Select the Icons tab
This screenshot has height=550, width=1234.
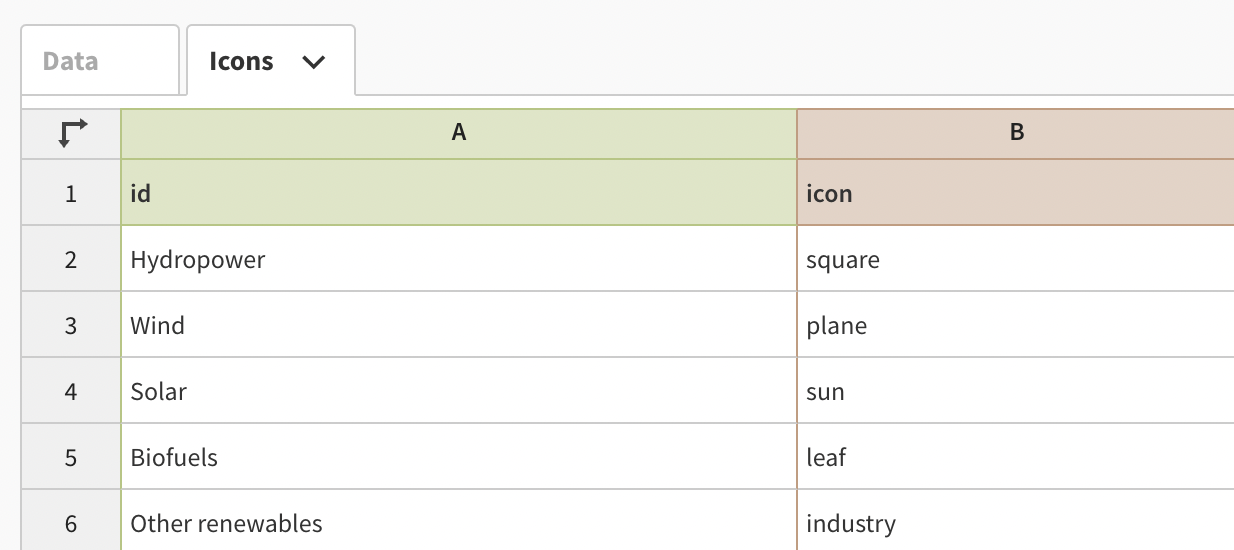[x=241, y=62]
